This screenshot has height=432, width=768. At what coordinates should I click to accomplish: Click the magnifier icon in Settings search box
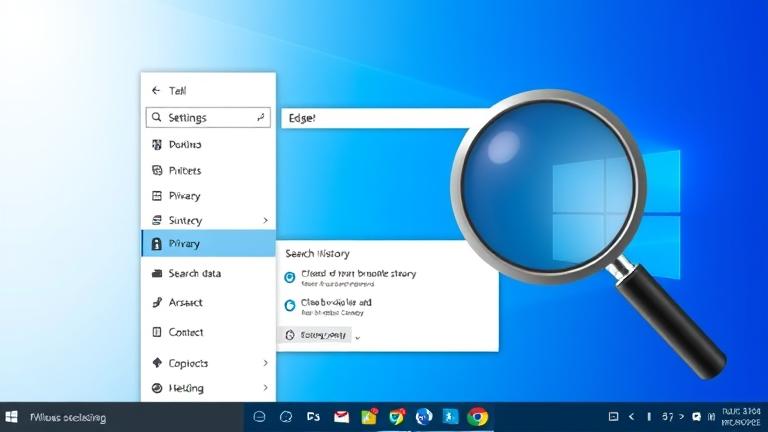pos(156,118)
